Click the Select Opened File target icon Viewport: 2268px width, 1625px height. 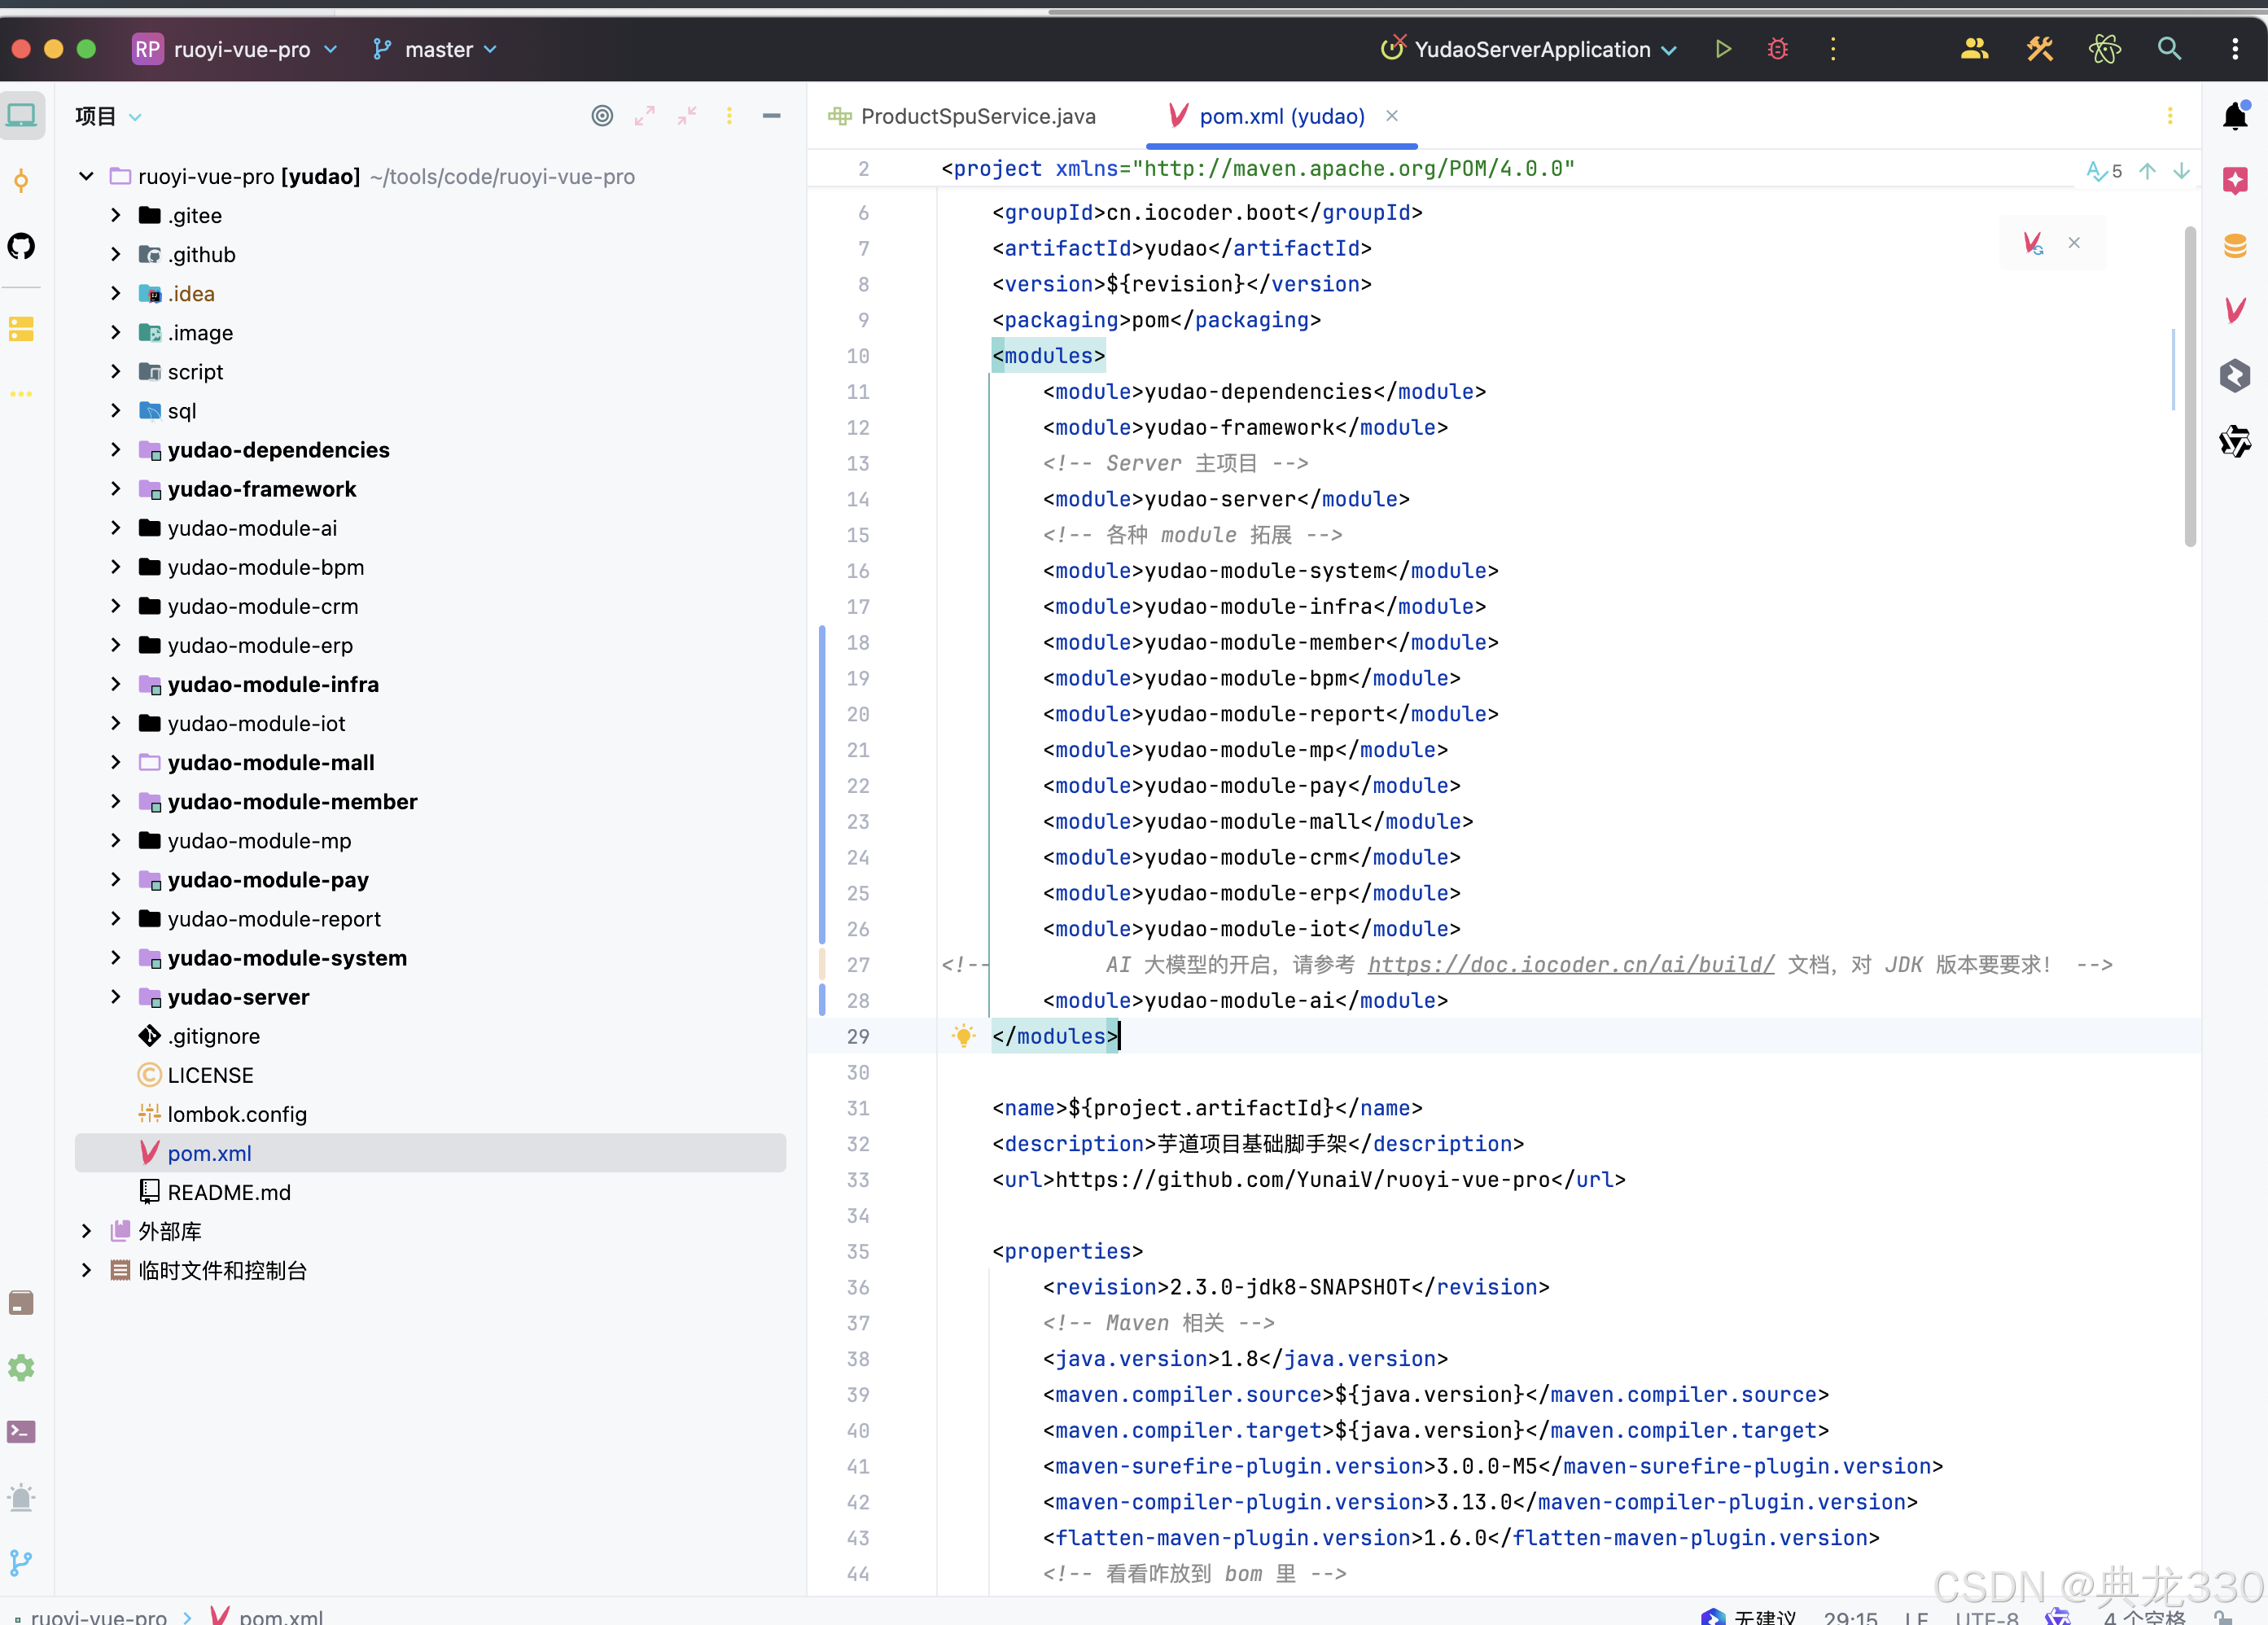(x=601, y=116)
